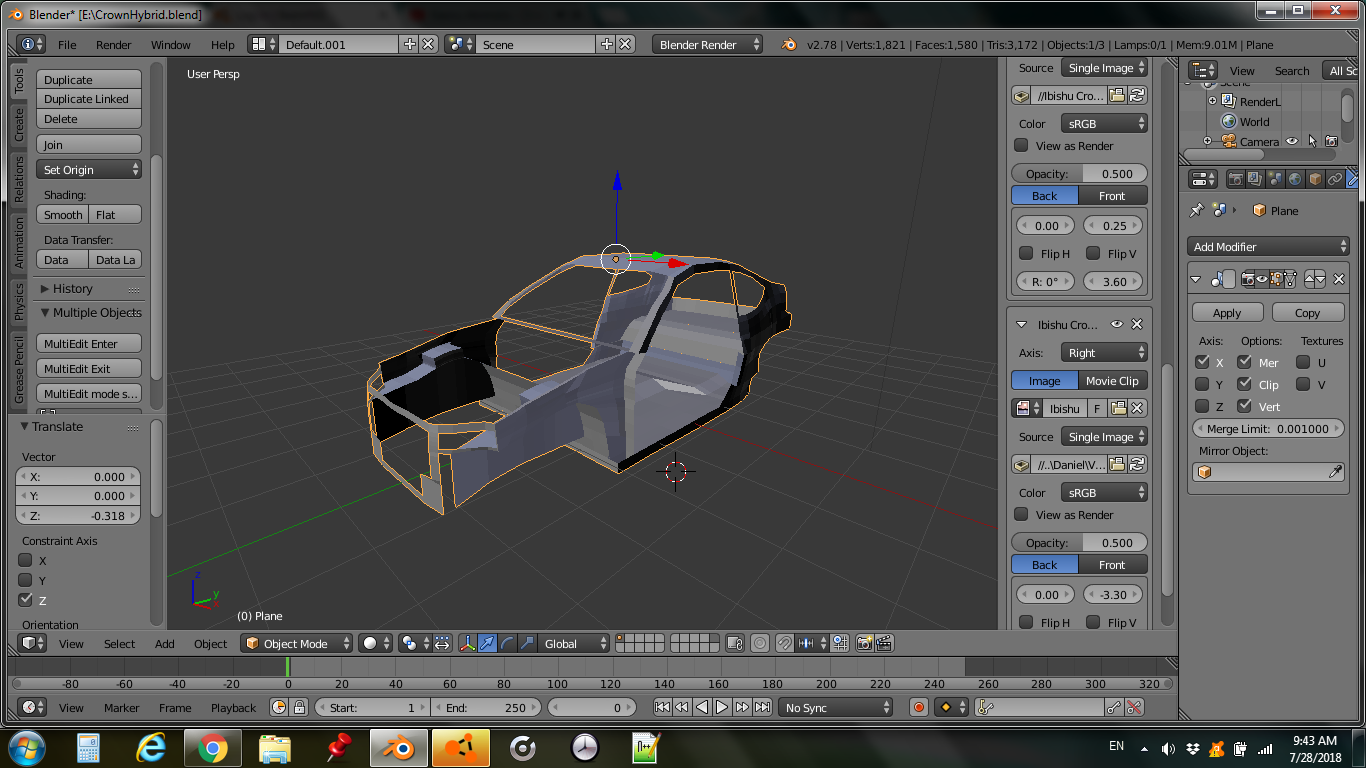Enable the Y axis mirror checkbox
The image size is (1366, 768).
click(x=1203, y=384)
